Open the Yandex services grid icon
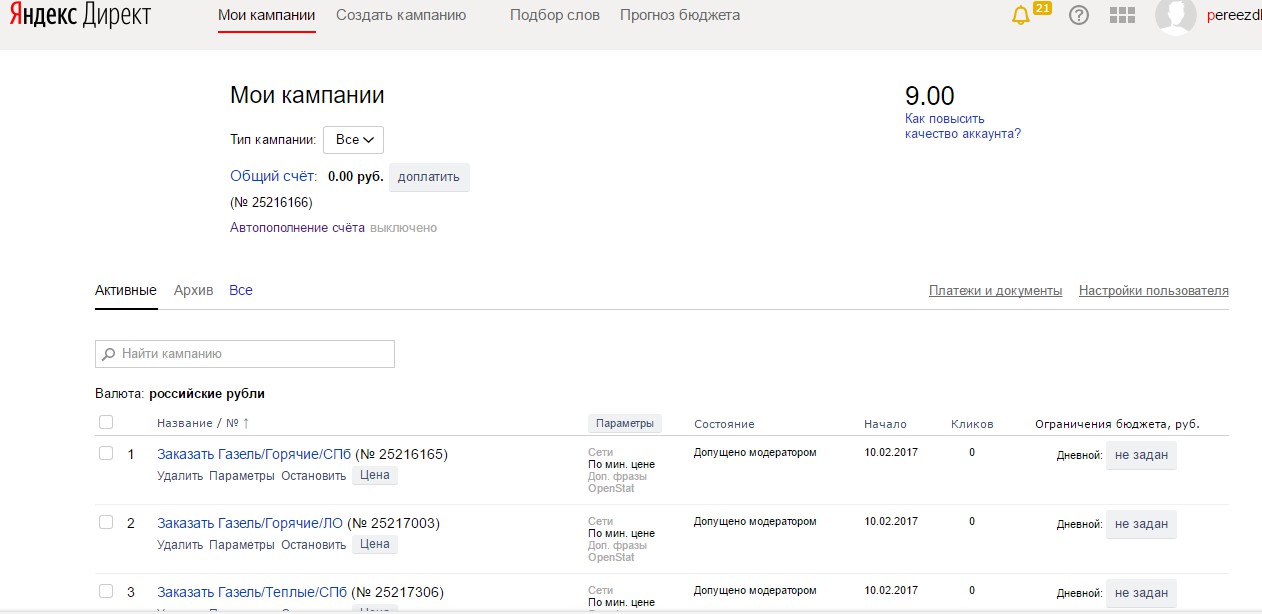This screenshot has height=614, width=1262. (x=1123, y=16)
